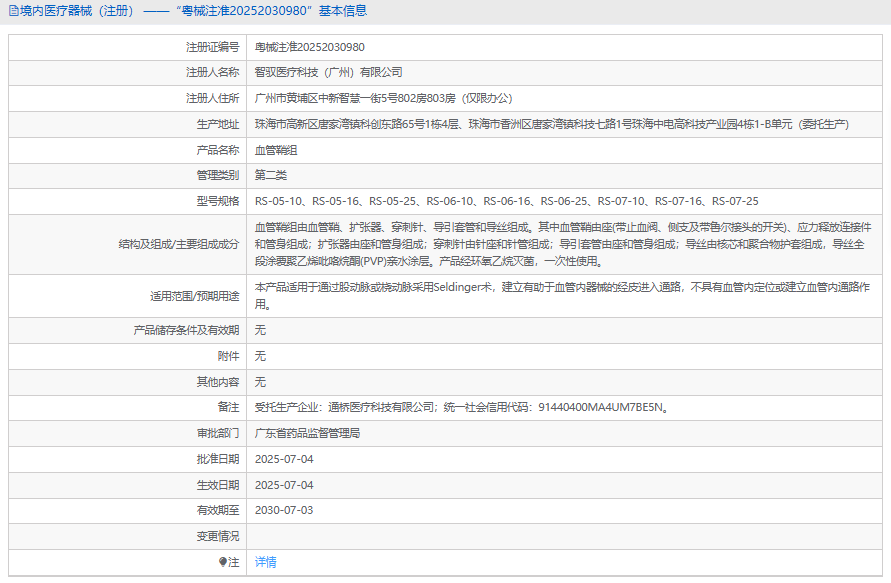Click the production address starting 珠海市高新区
This screenshot has height=583, width=891.
pyautogui.click(x=552, y=124)
